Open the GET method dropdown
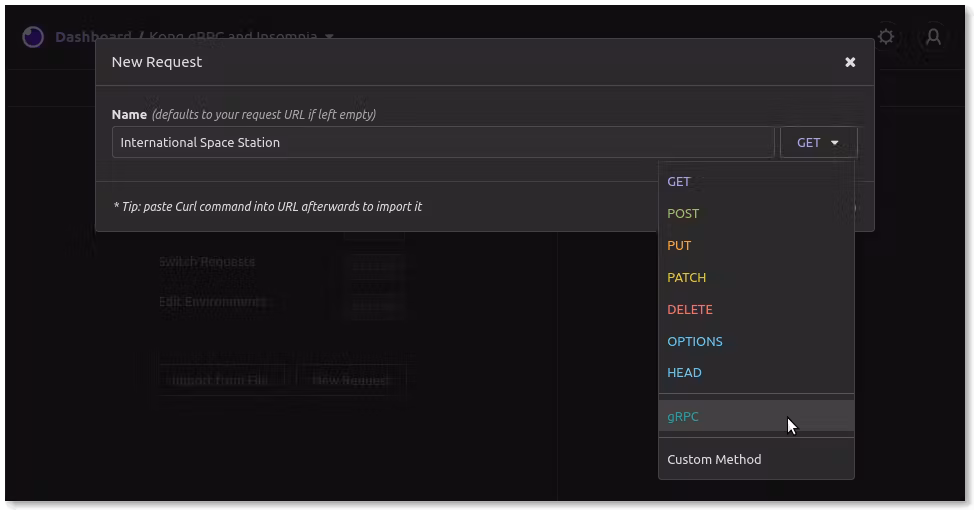This screenshot has width=974, height=510. pos(818,143)
